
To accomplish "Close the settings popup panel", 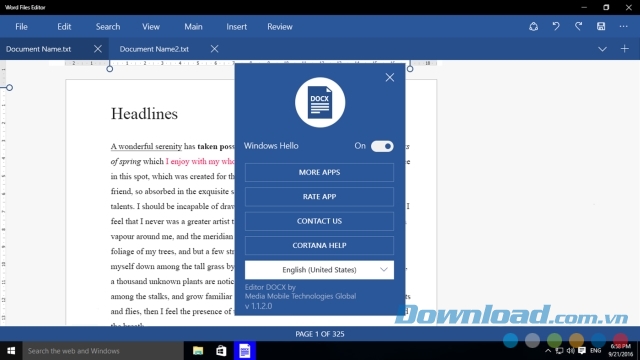I will (x=390, y=78).
